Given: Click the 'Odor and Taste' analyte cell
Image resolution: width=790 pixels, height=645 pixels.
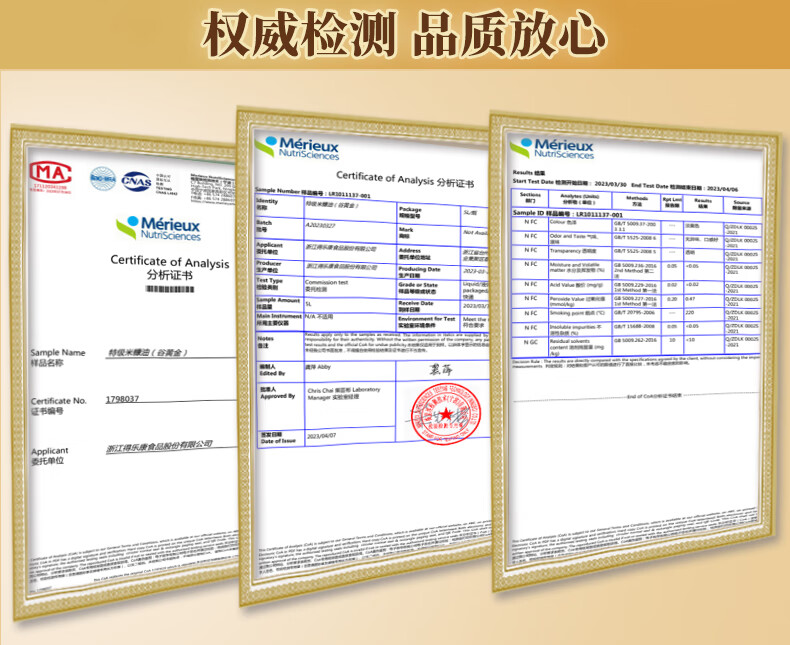Looking at the screenshot, I should point(580,239).
